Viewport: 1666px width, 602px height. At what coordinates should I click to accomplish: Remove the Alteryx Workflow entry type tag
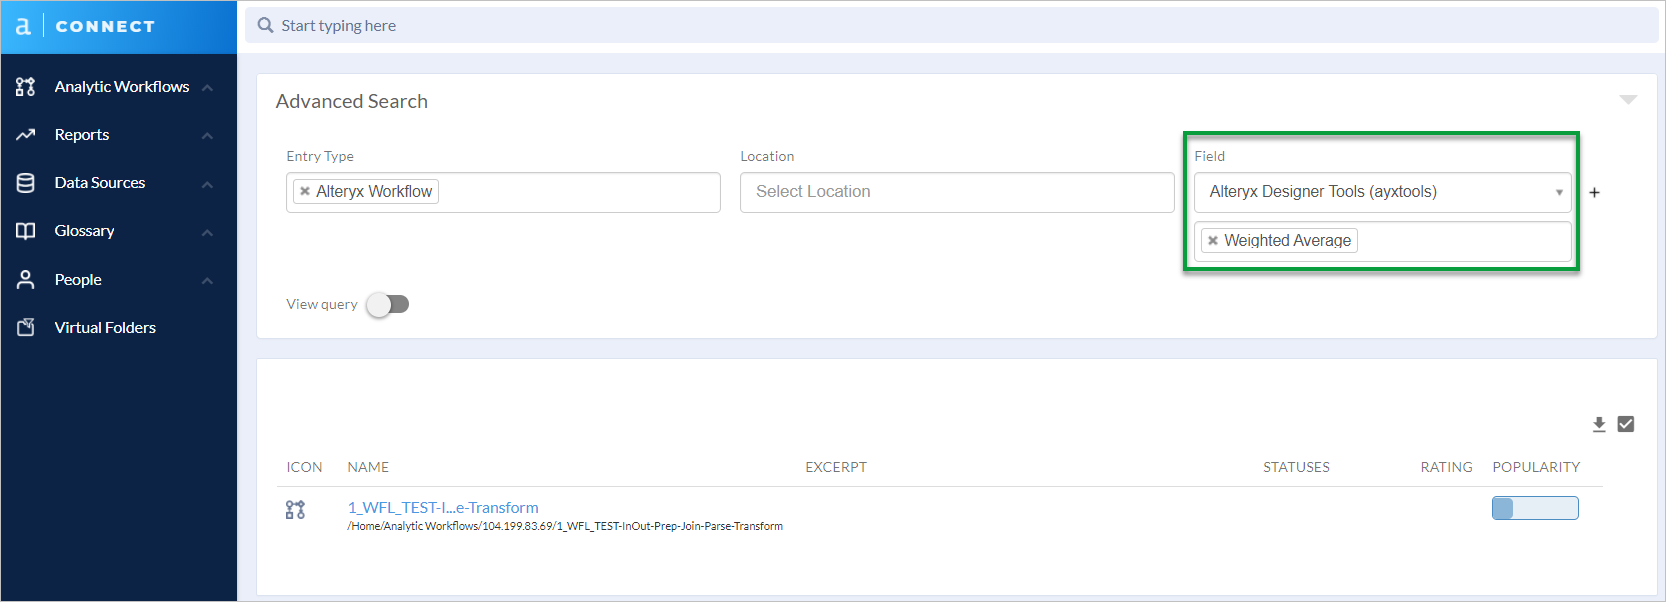click(x=305, y=191)
